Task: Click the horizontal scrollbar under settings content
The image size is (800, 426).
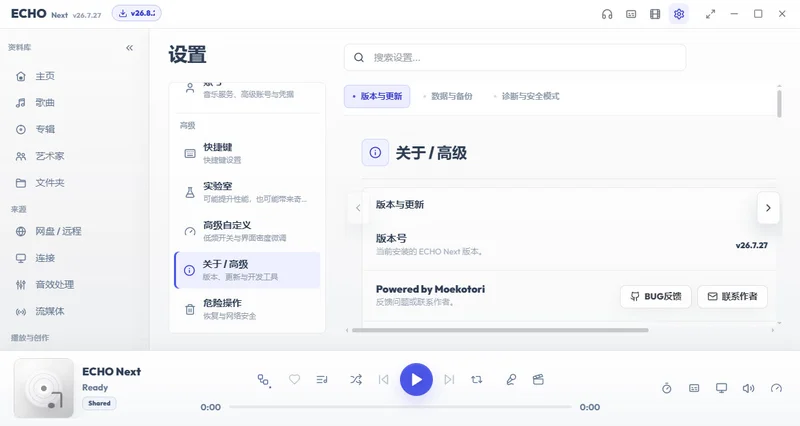Action: point(500,330)
